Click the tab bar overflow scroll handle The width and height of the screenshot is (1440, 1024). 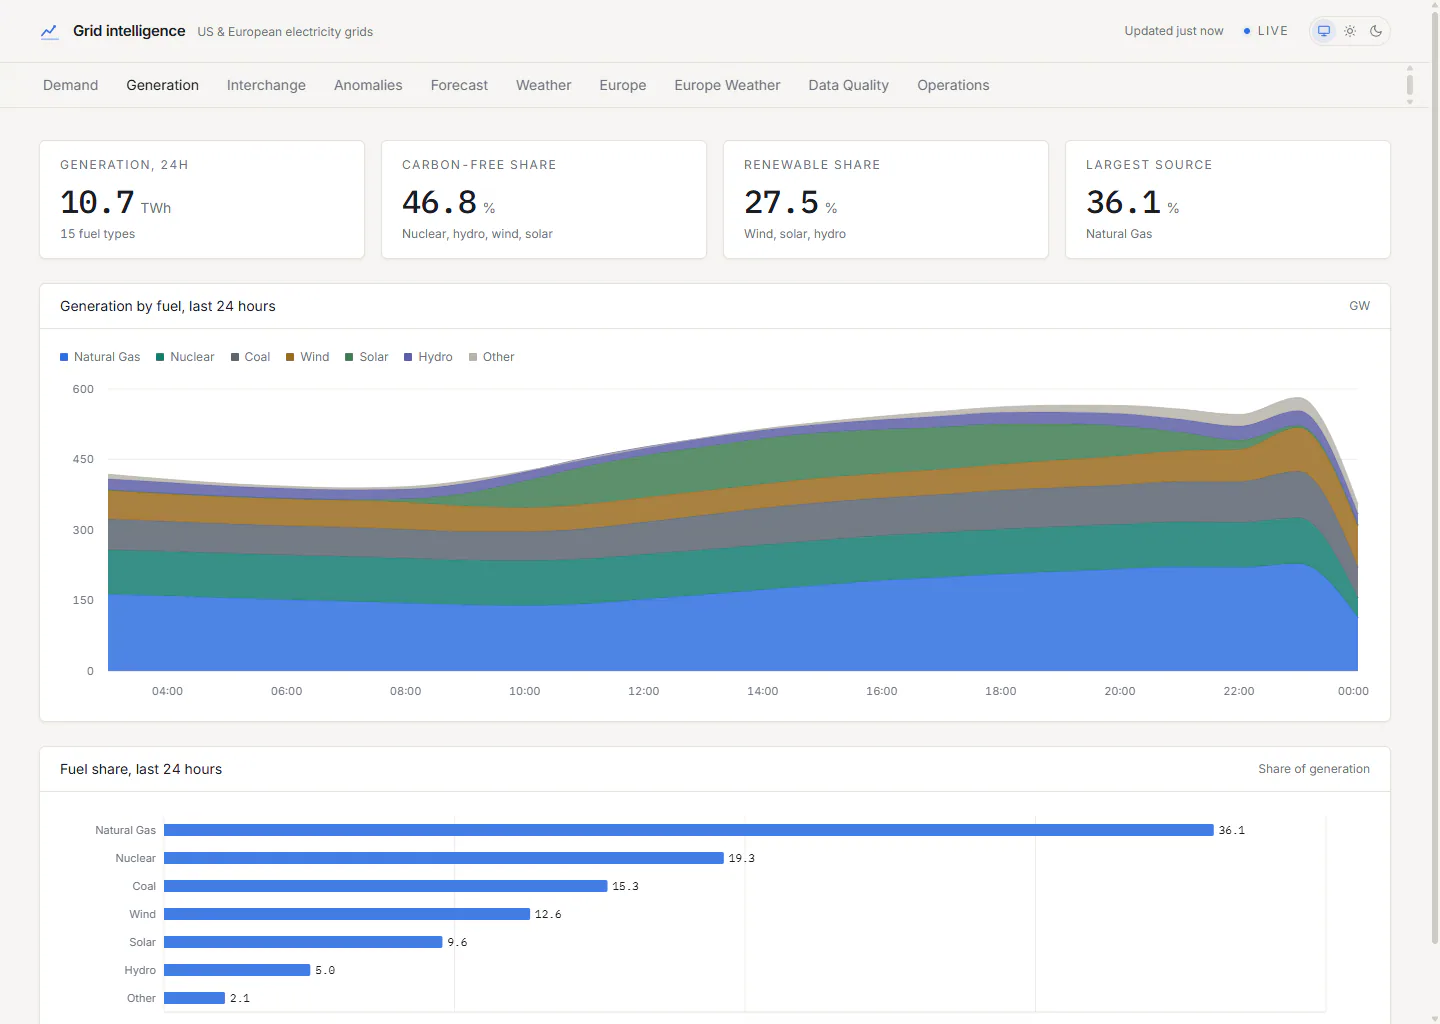pyautogui.click(x=1410, y=85)
